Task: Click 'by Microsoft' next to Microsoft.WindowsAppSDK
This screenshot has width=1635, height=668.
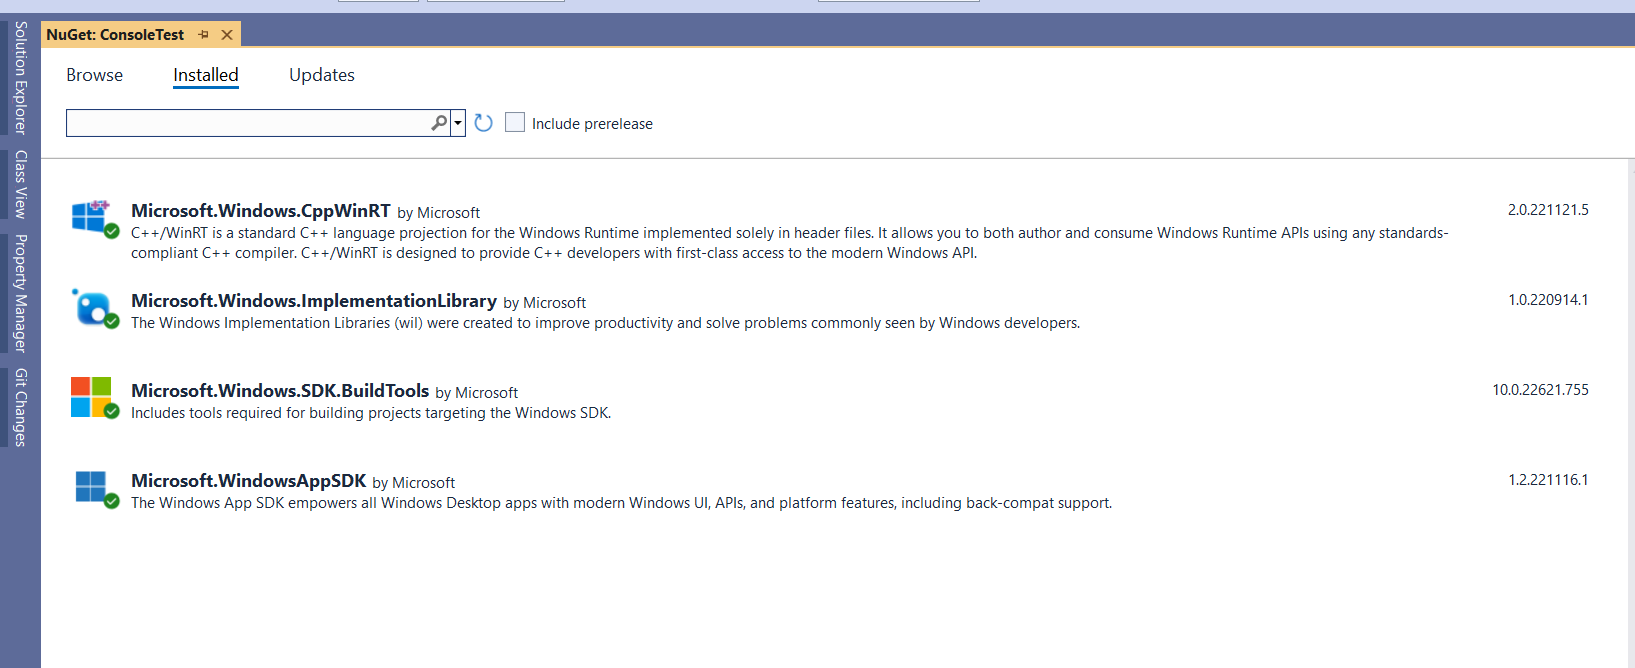Action: (x=414, y=483)
